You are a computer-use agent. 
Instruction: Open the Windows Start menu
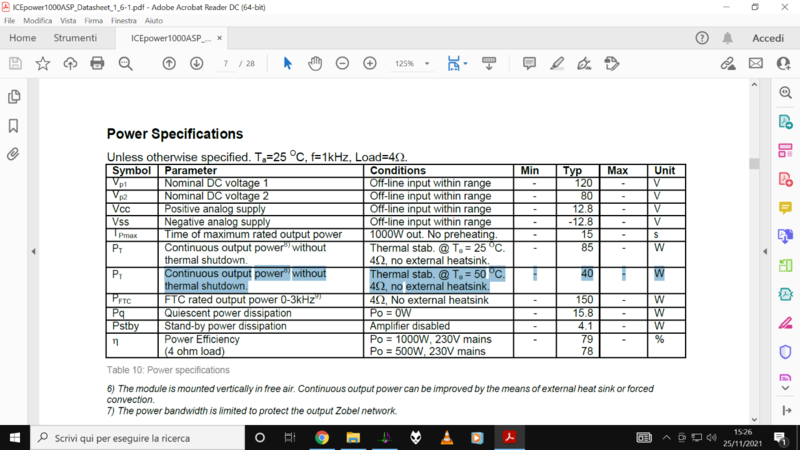coord(15,438)
